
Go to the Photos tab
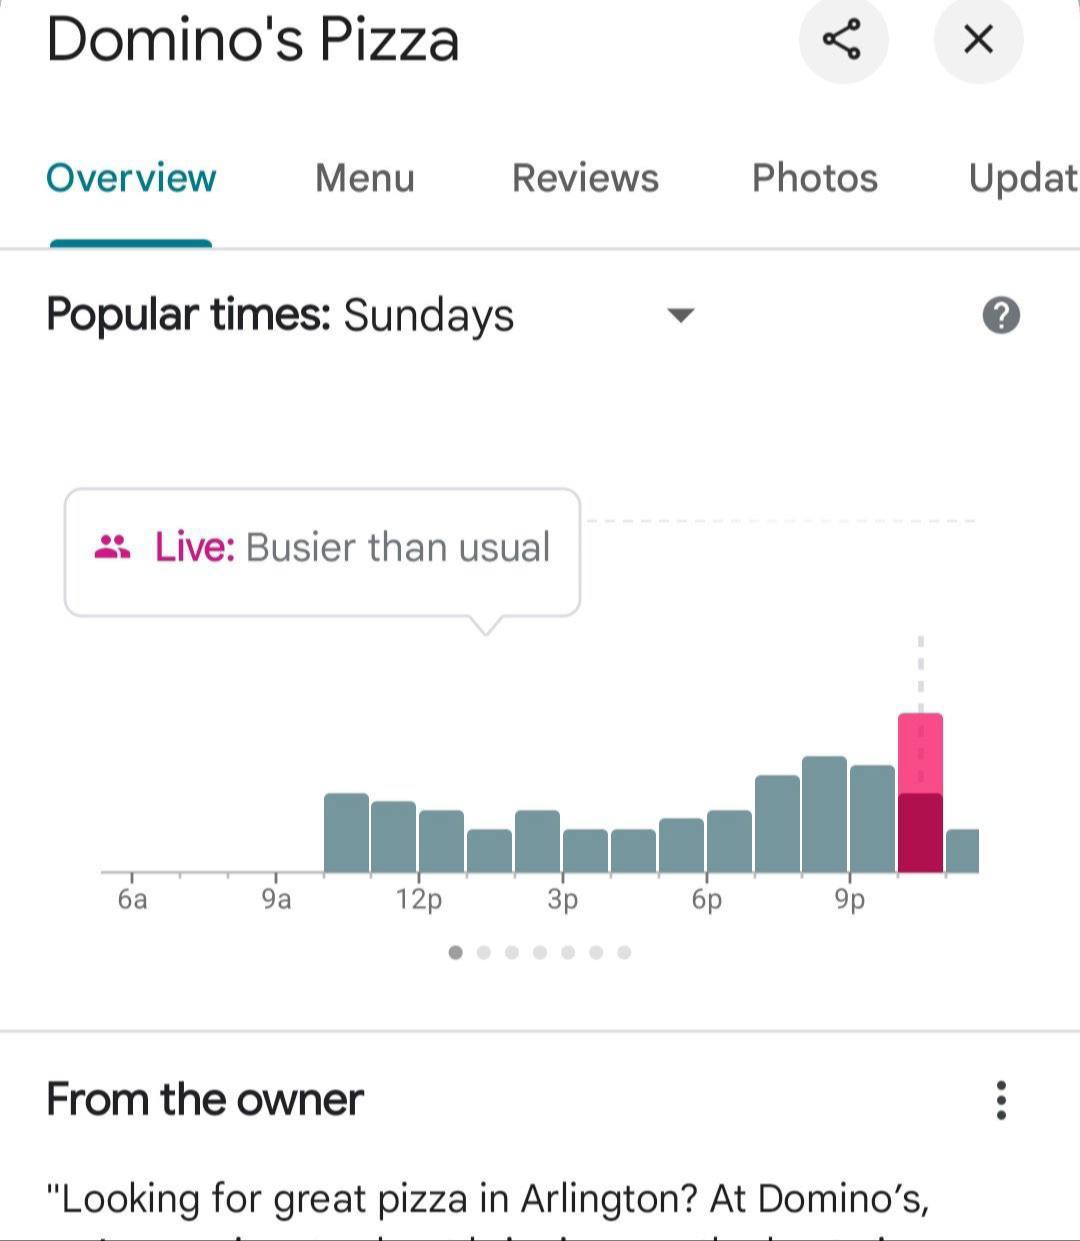[x=814, y=178]
